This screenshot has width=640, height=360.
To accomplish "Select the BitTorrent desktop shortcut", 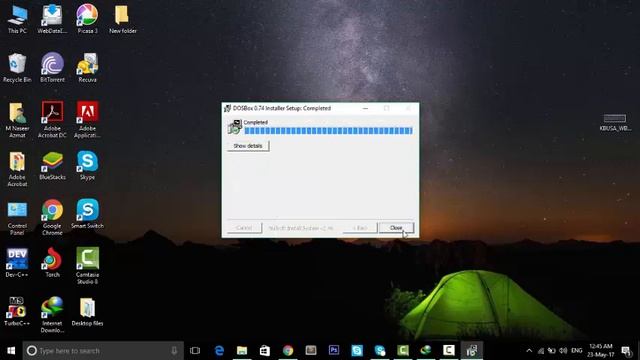I will click(52, 68).
